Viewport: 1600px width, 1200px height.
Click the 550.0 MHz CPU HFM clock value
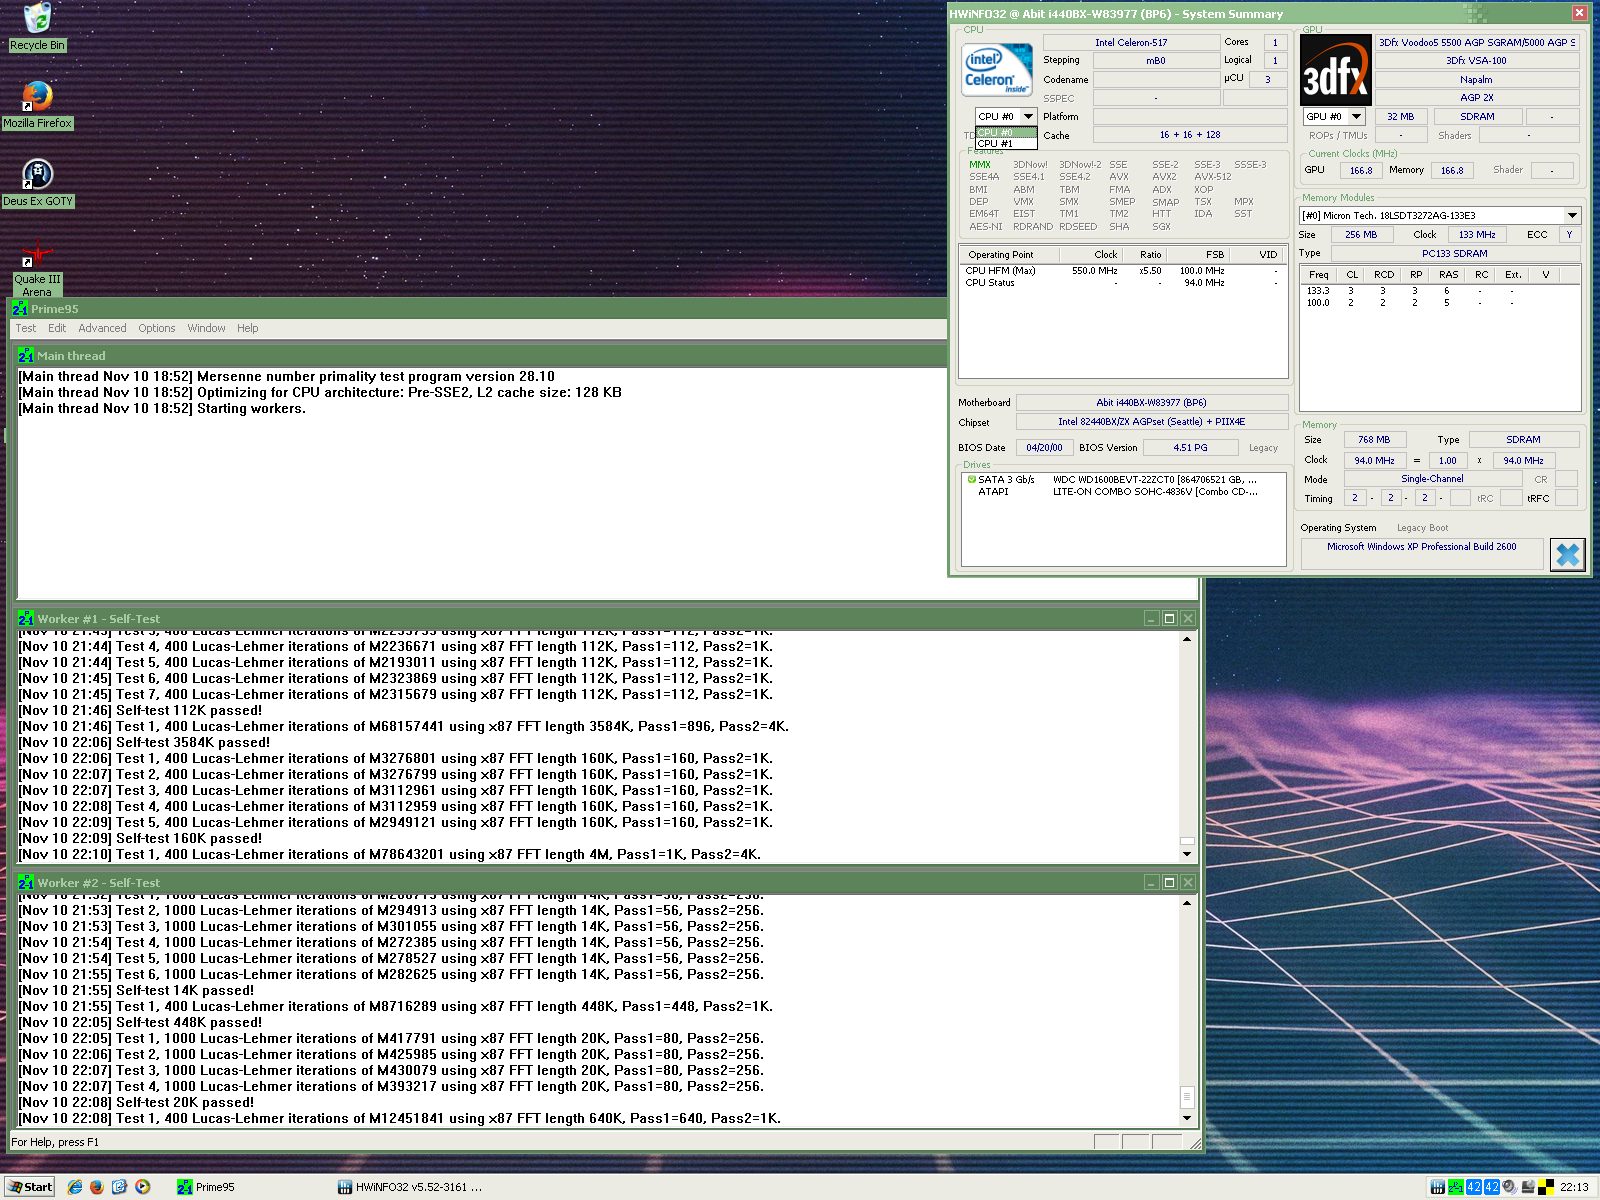point(1094,271)
